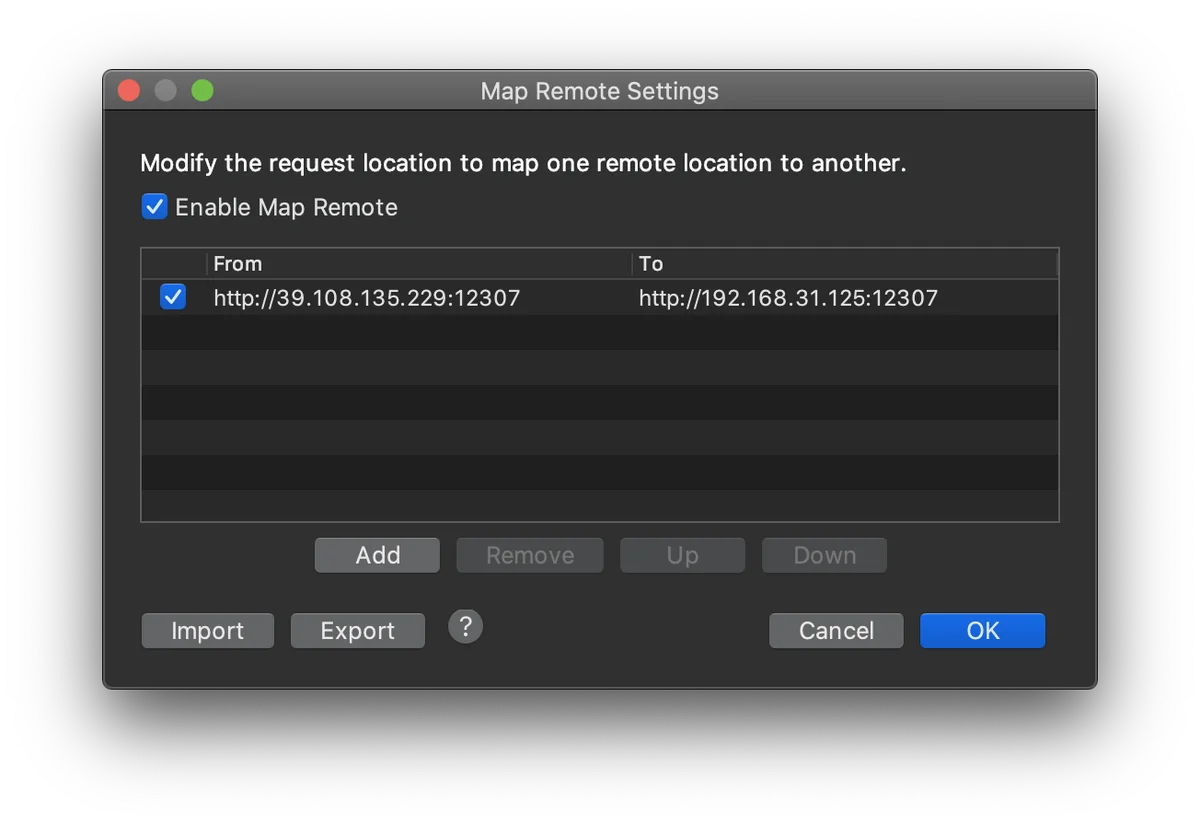This screenshot has height=825, width=1200.
Task: Click the Map Remote Settings title bar
Action: coord(599,91)
